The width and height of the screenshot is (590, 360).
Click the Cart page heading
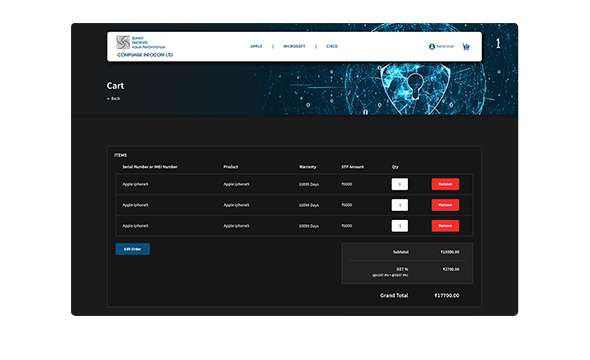point(115,86)
